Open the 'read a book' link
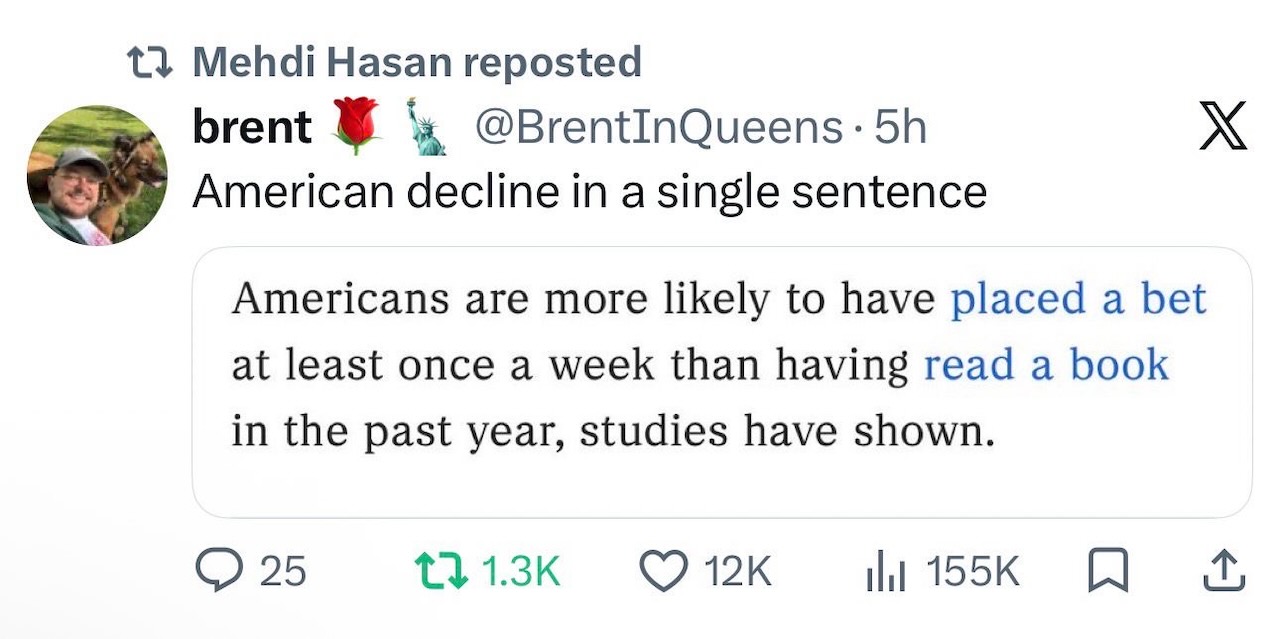The image size is (1280, 639). click(x=1046, y=365)
